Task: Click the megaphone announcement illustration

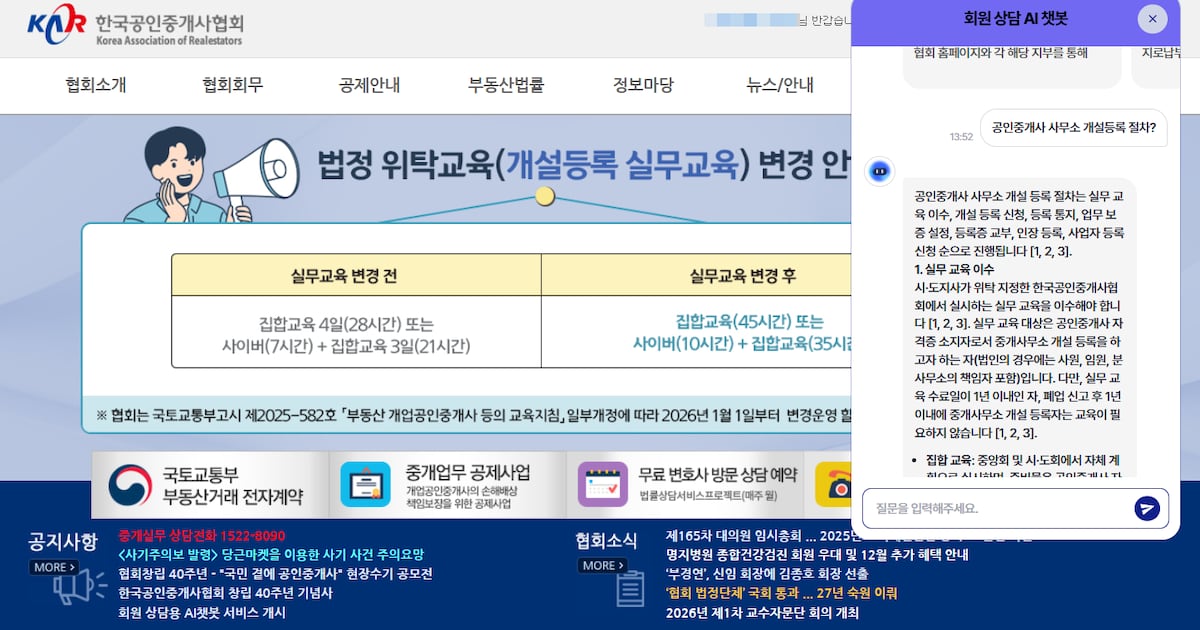Action: [211, 175]
